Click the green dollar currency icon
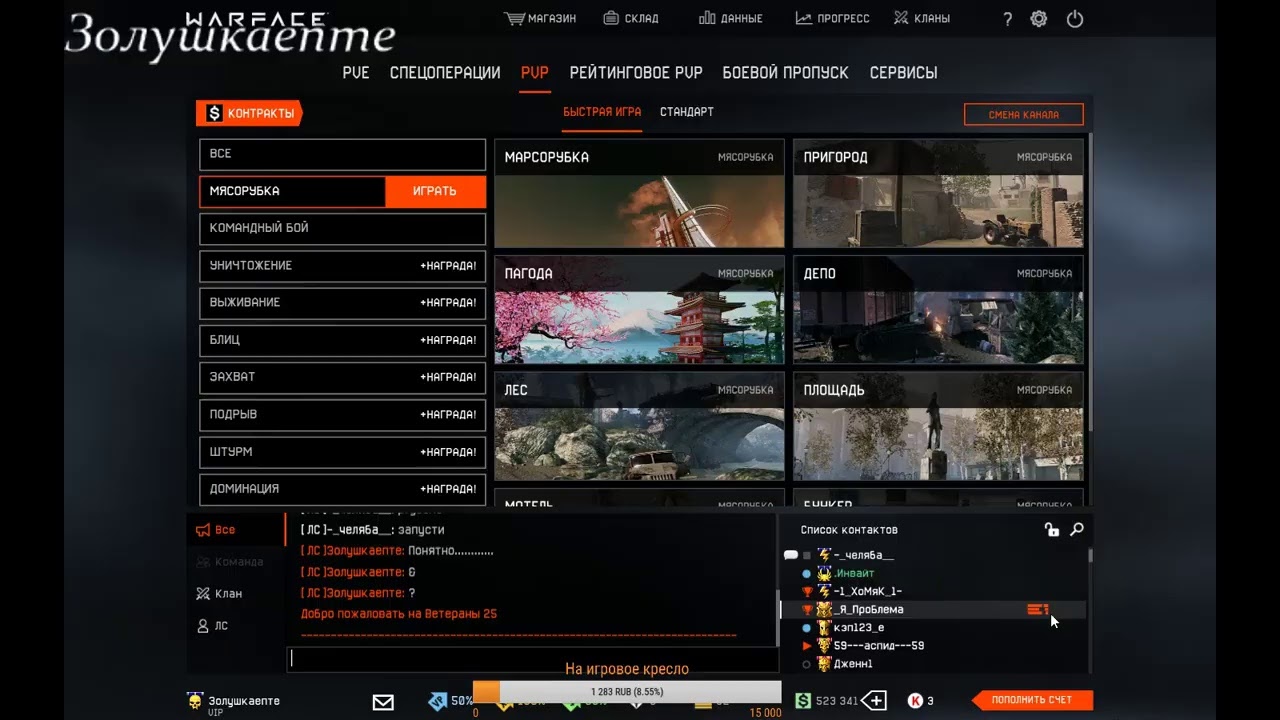 click(x=802, y=701)
